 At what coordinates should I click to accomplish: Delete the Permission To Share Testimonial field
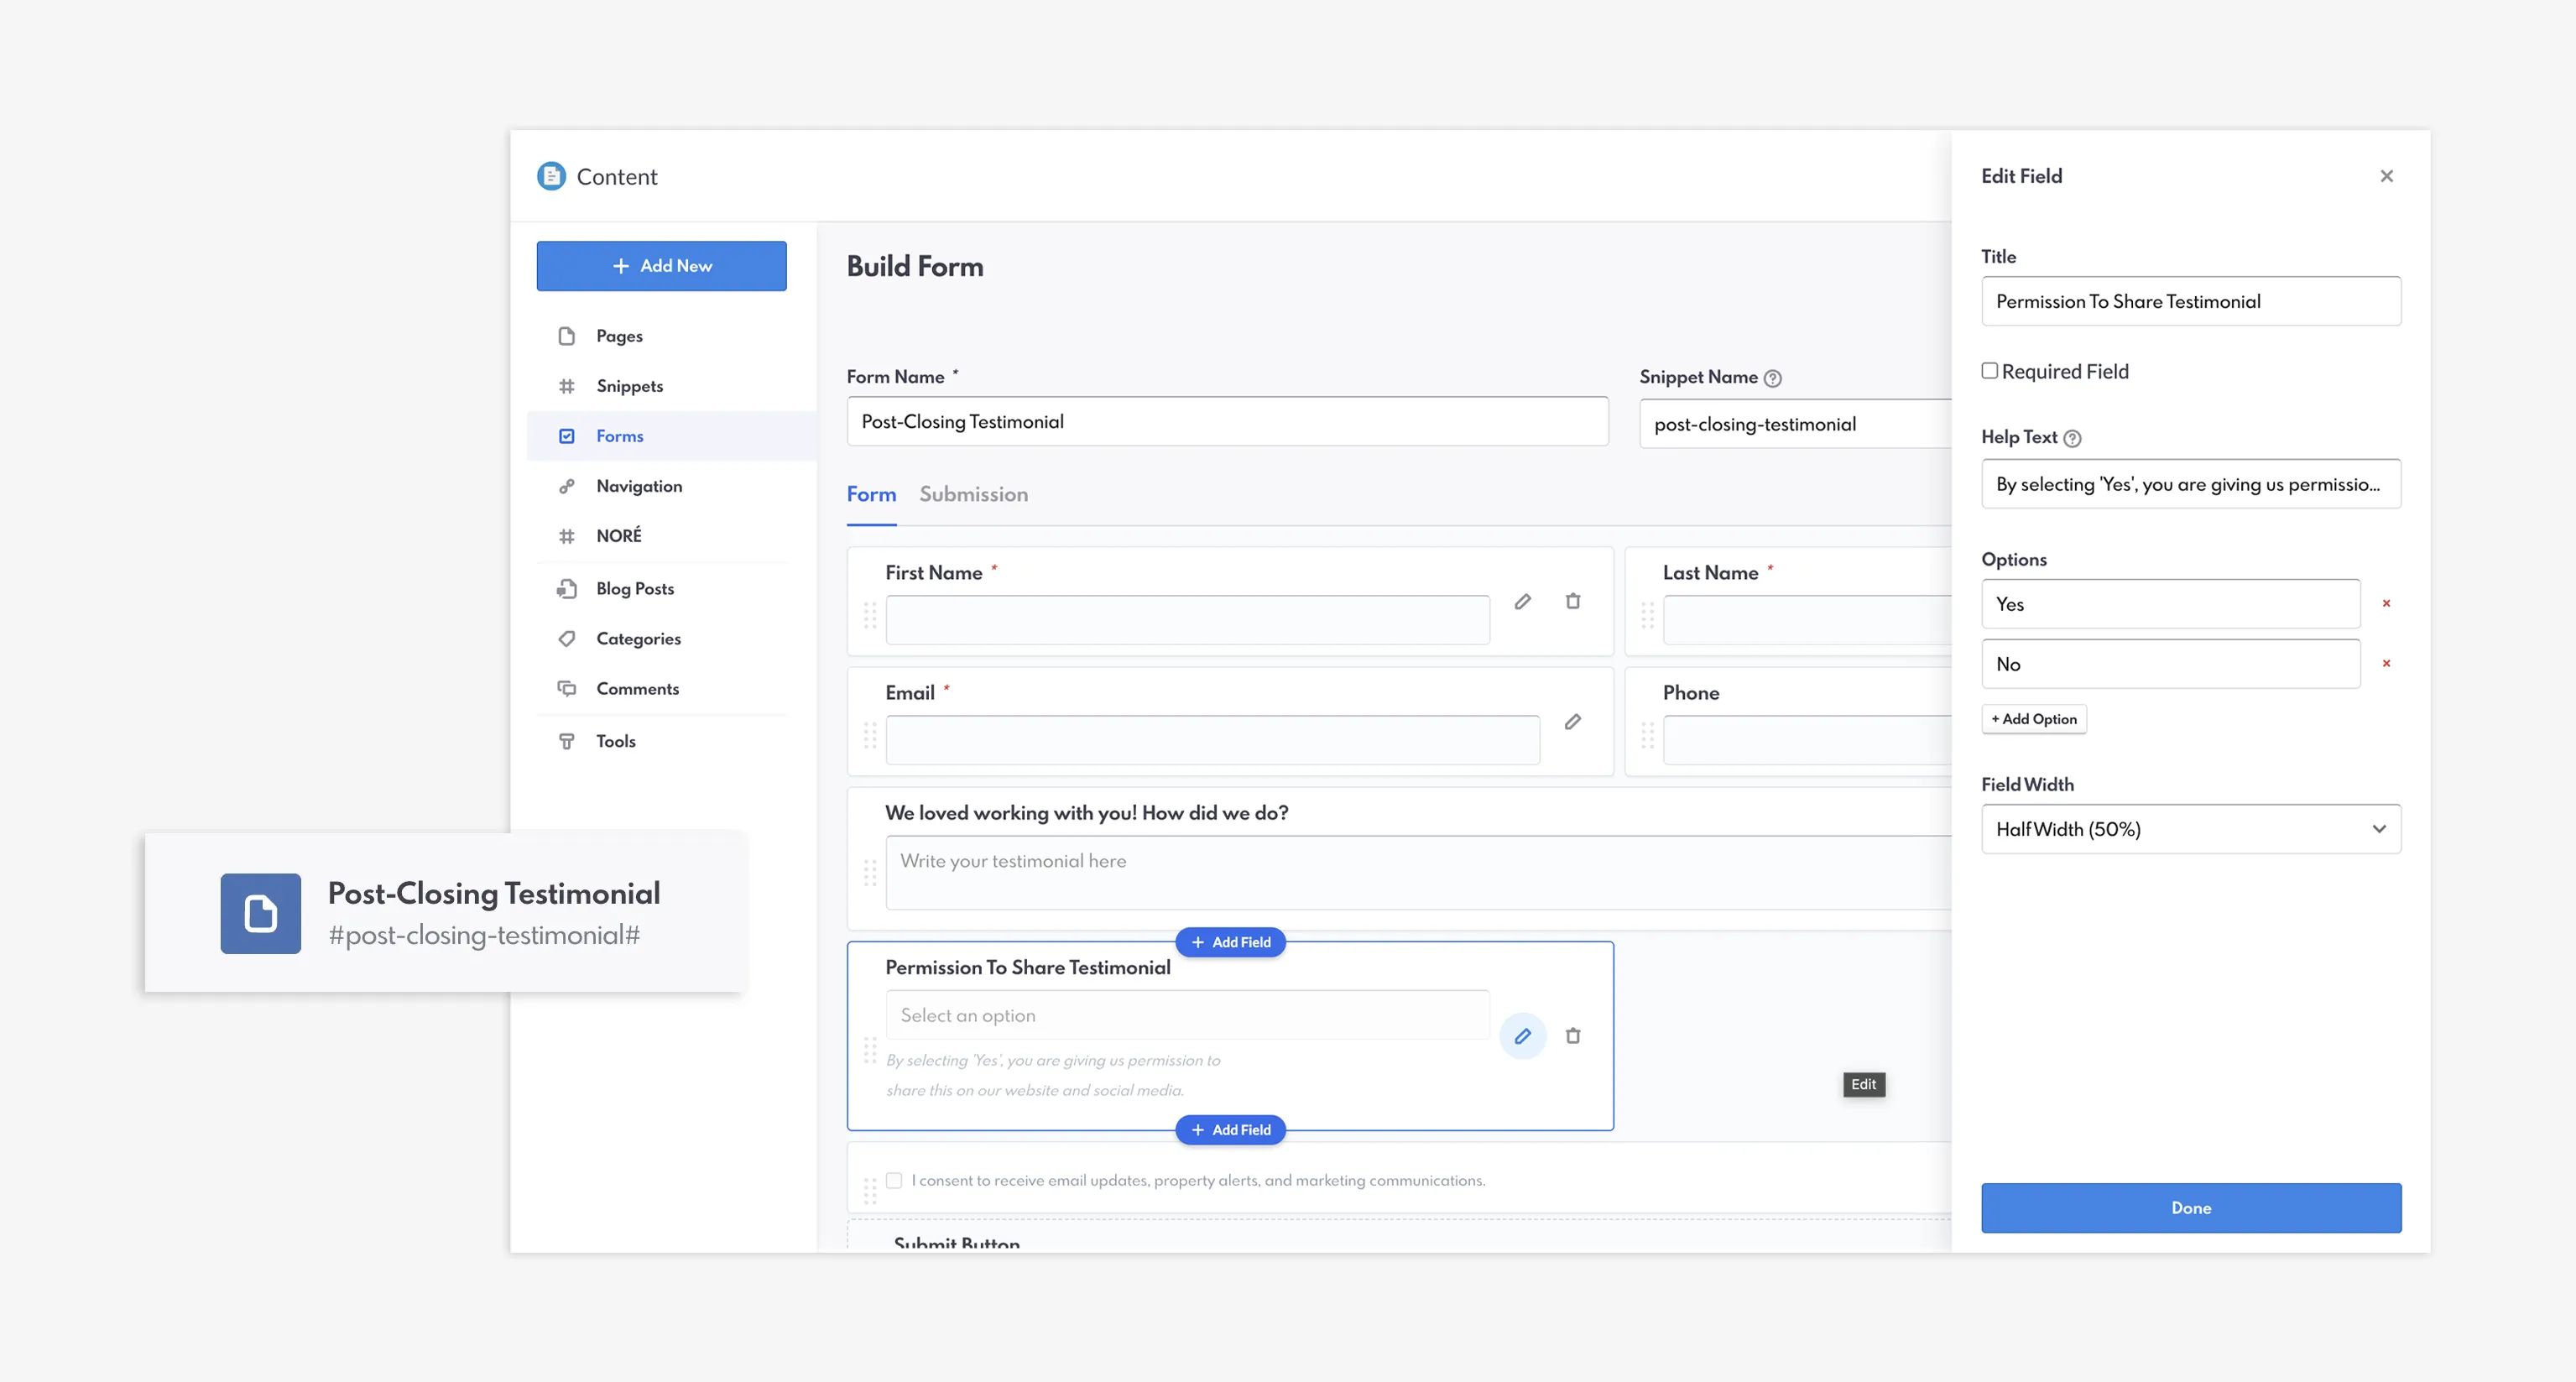(1573, 1036)
